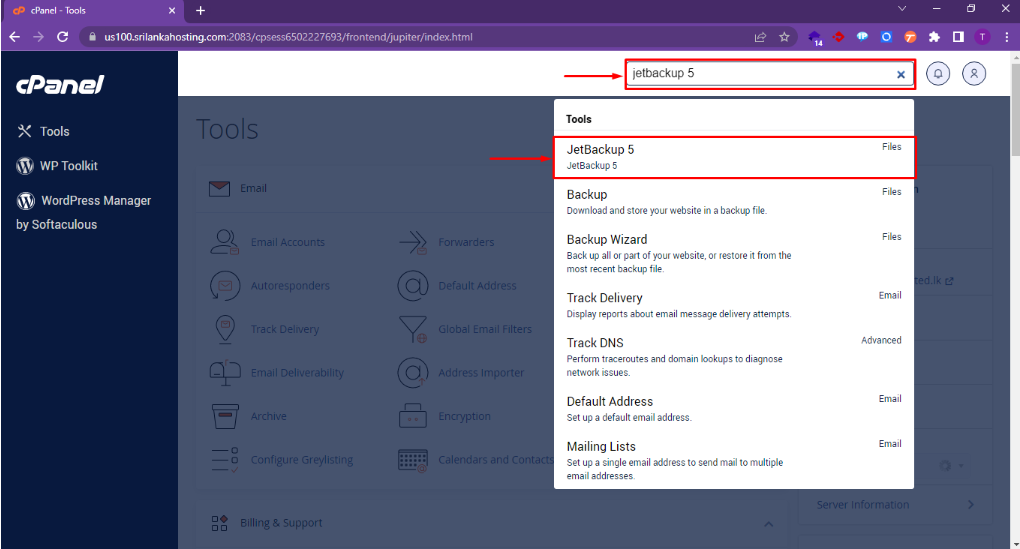Click the notifications bell icon

click(x=937, y=74)
